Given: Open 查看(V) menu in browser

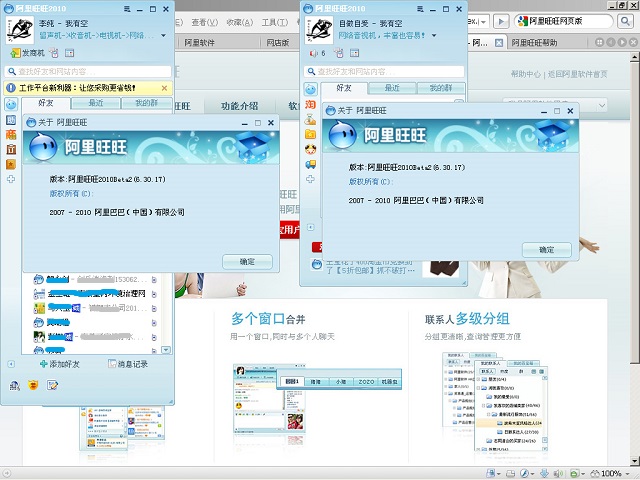Looking at the screenshot, I should (205, 23).
